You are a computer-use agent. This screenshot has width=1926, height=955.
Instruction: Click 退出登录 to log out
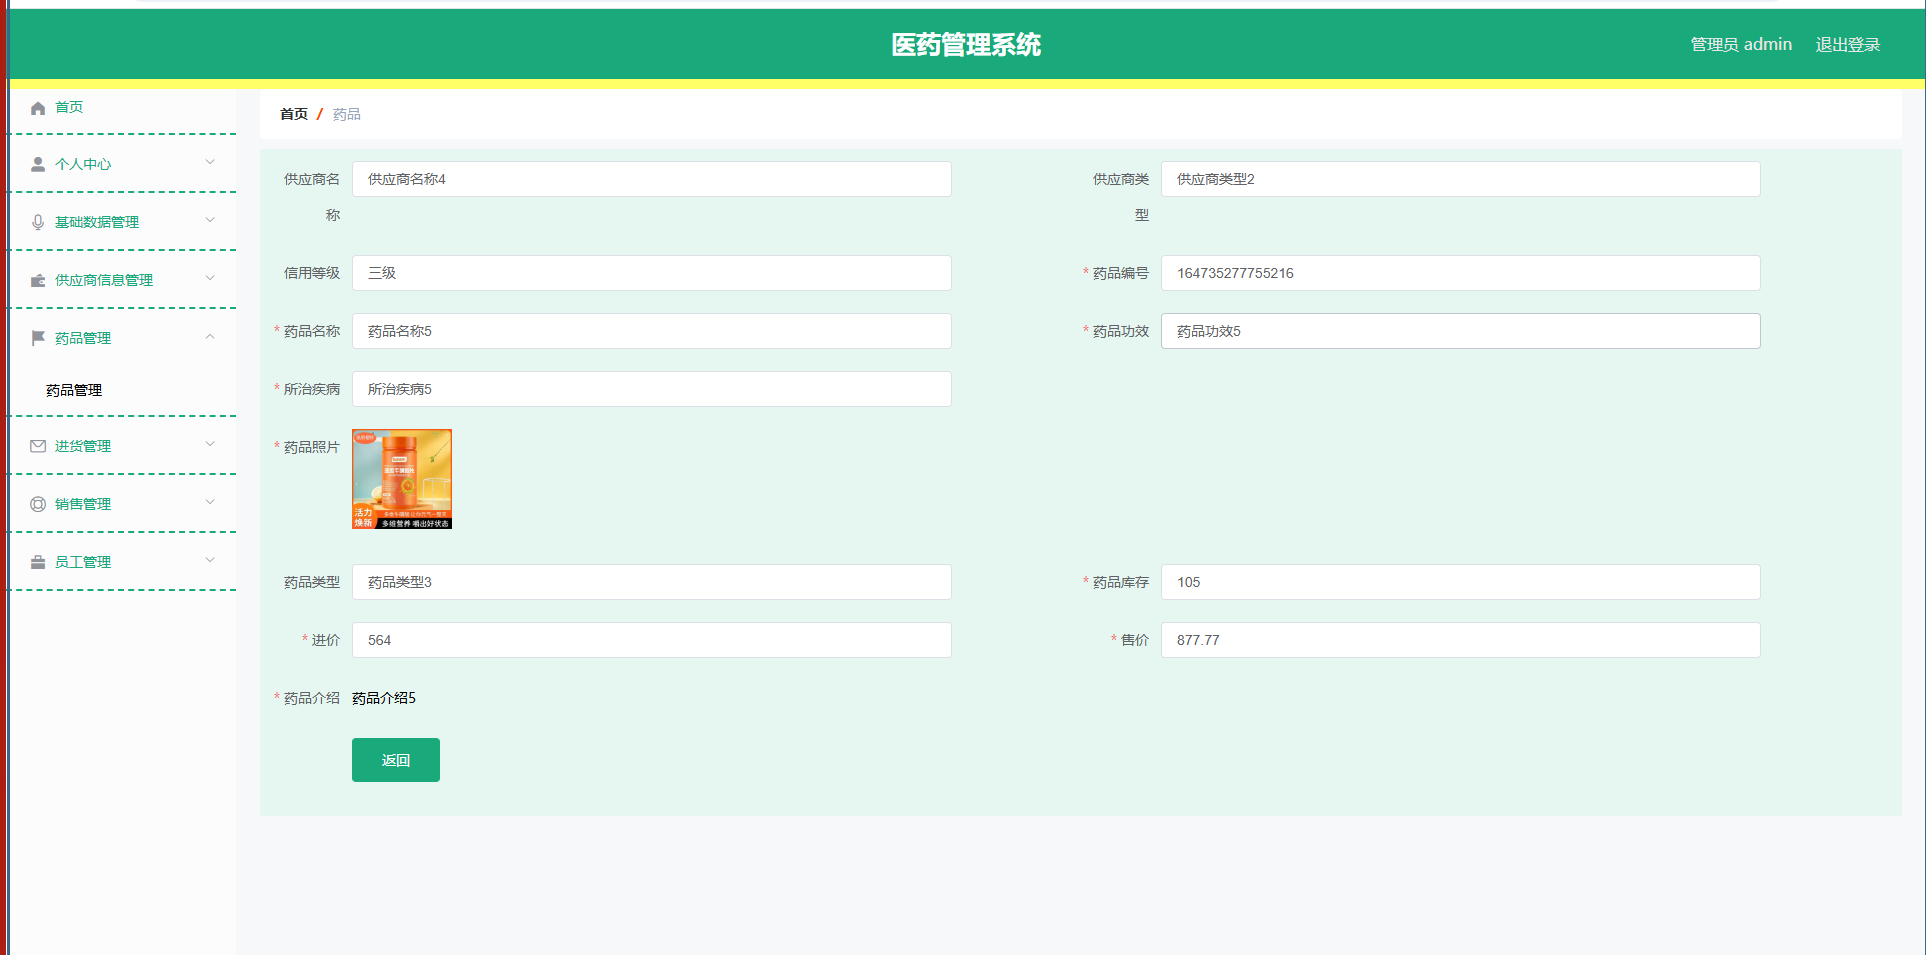(1848, 44)
